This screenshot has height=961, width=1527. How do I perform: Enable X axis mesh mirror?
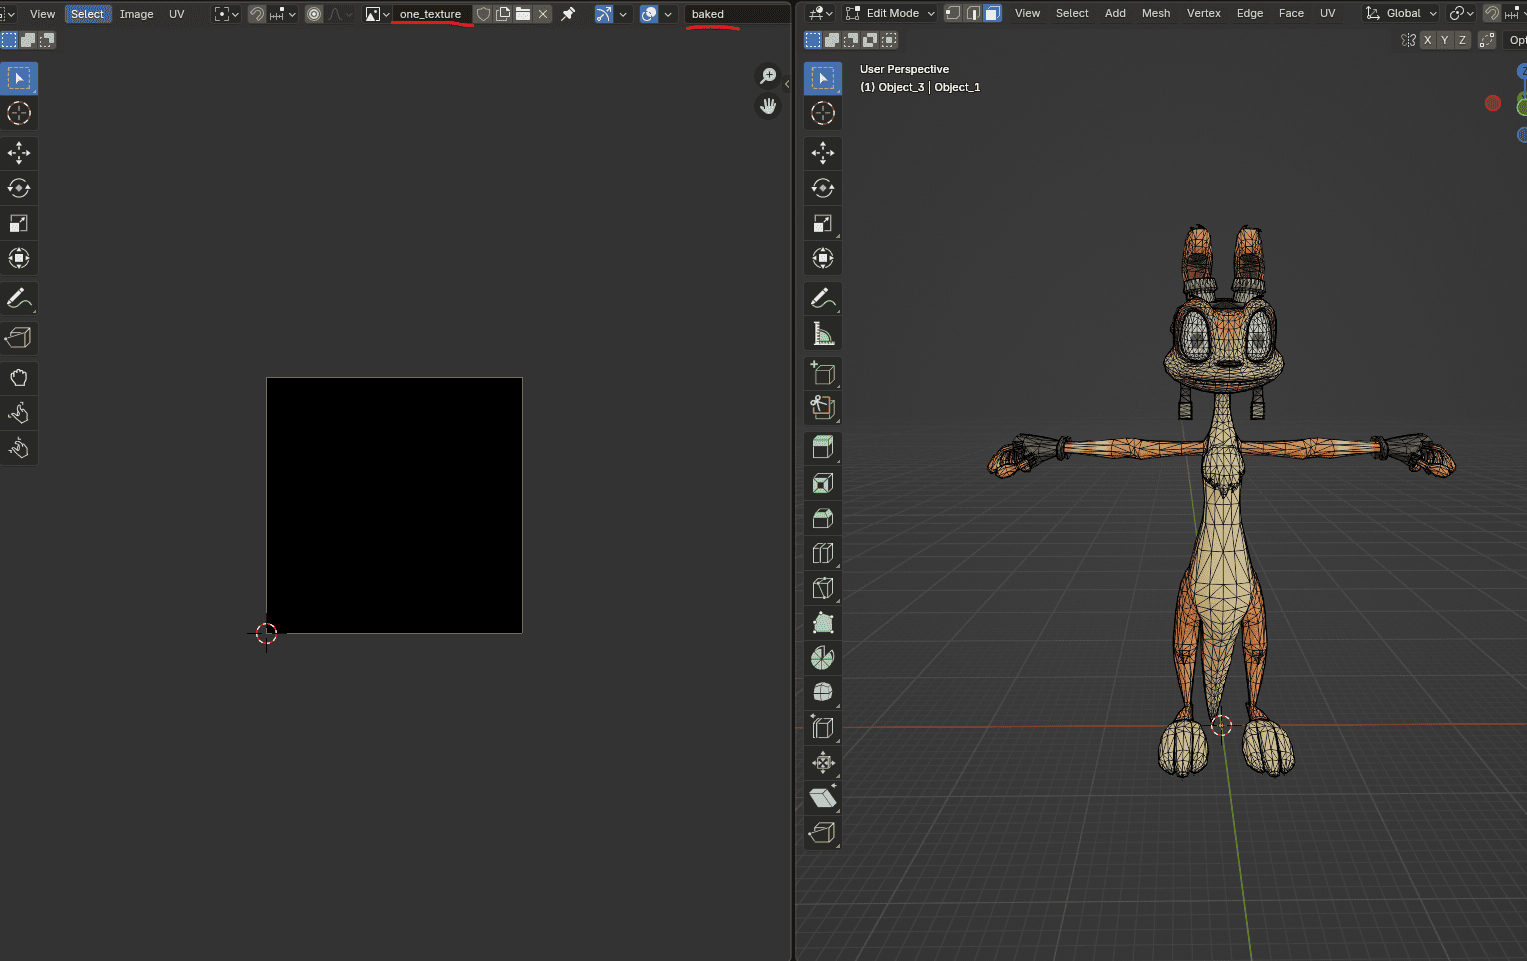pyautogui.click(x=1427, y=40)
